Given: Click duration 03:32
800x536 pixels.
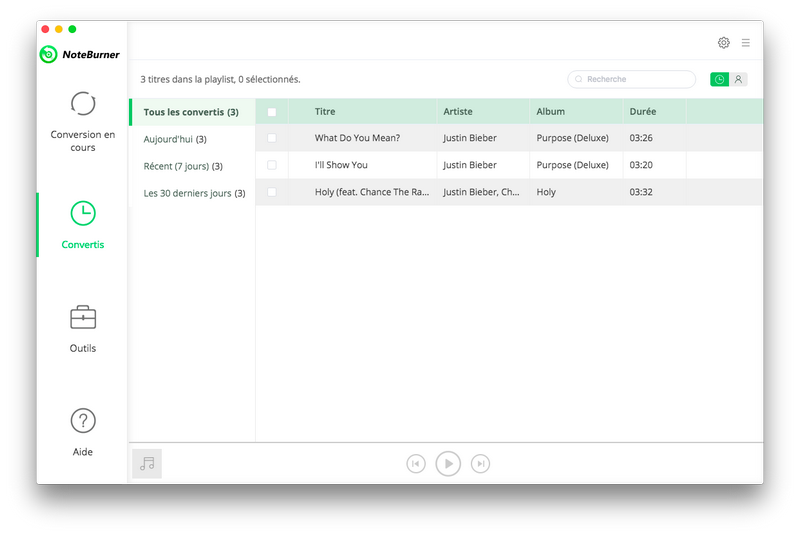Looking at the screenshot, I should coord(641,192).
